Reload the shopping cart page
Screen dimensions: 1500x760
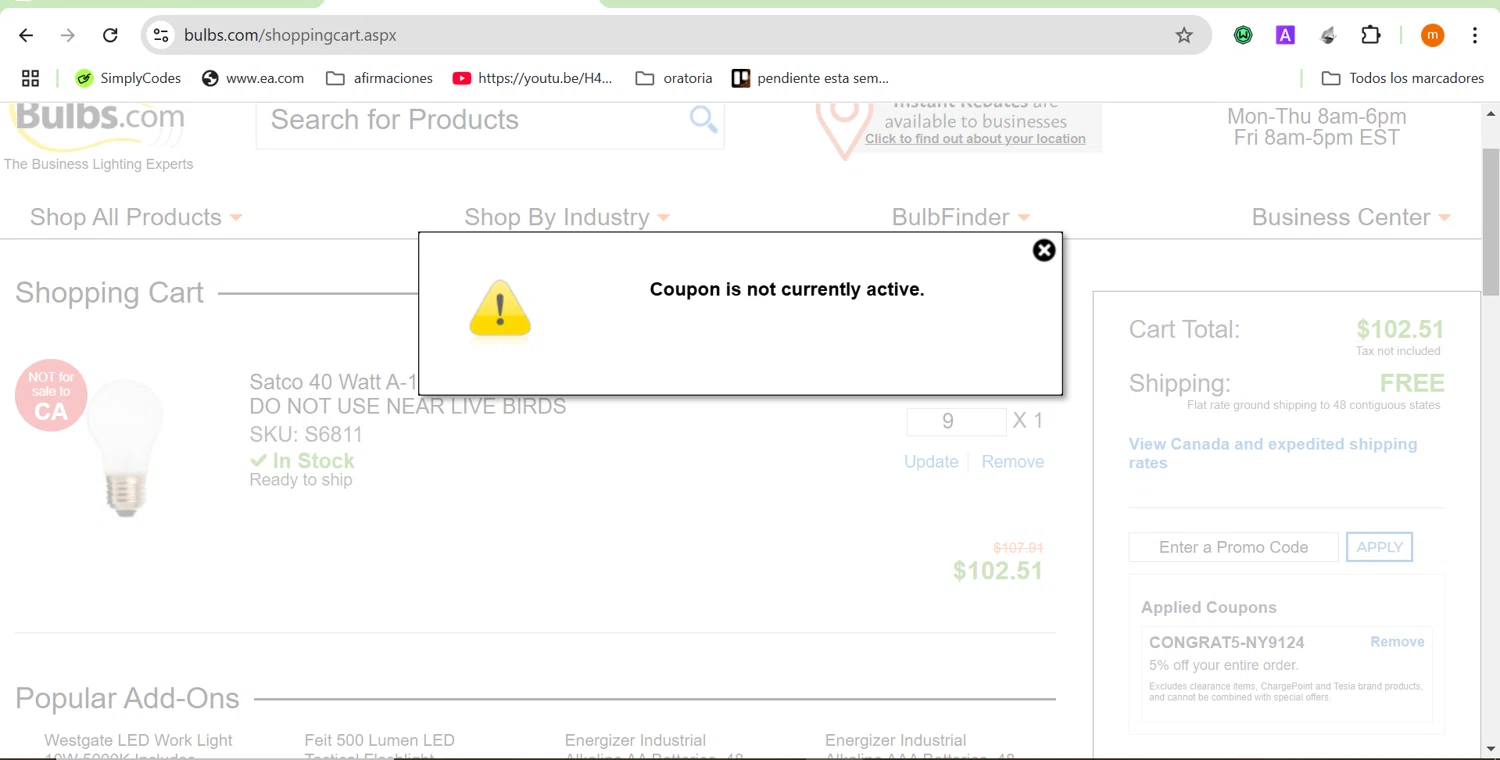point(110,35)
